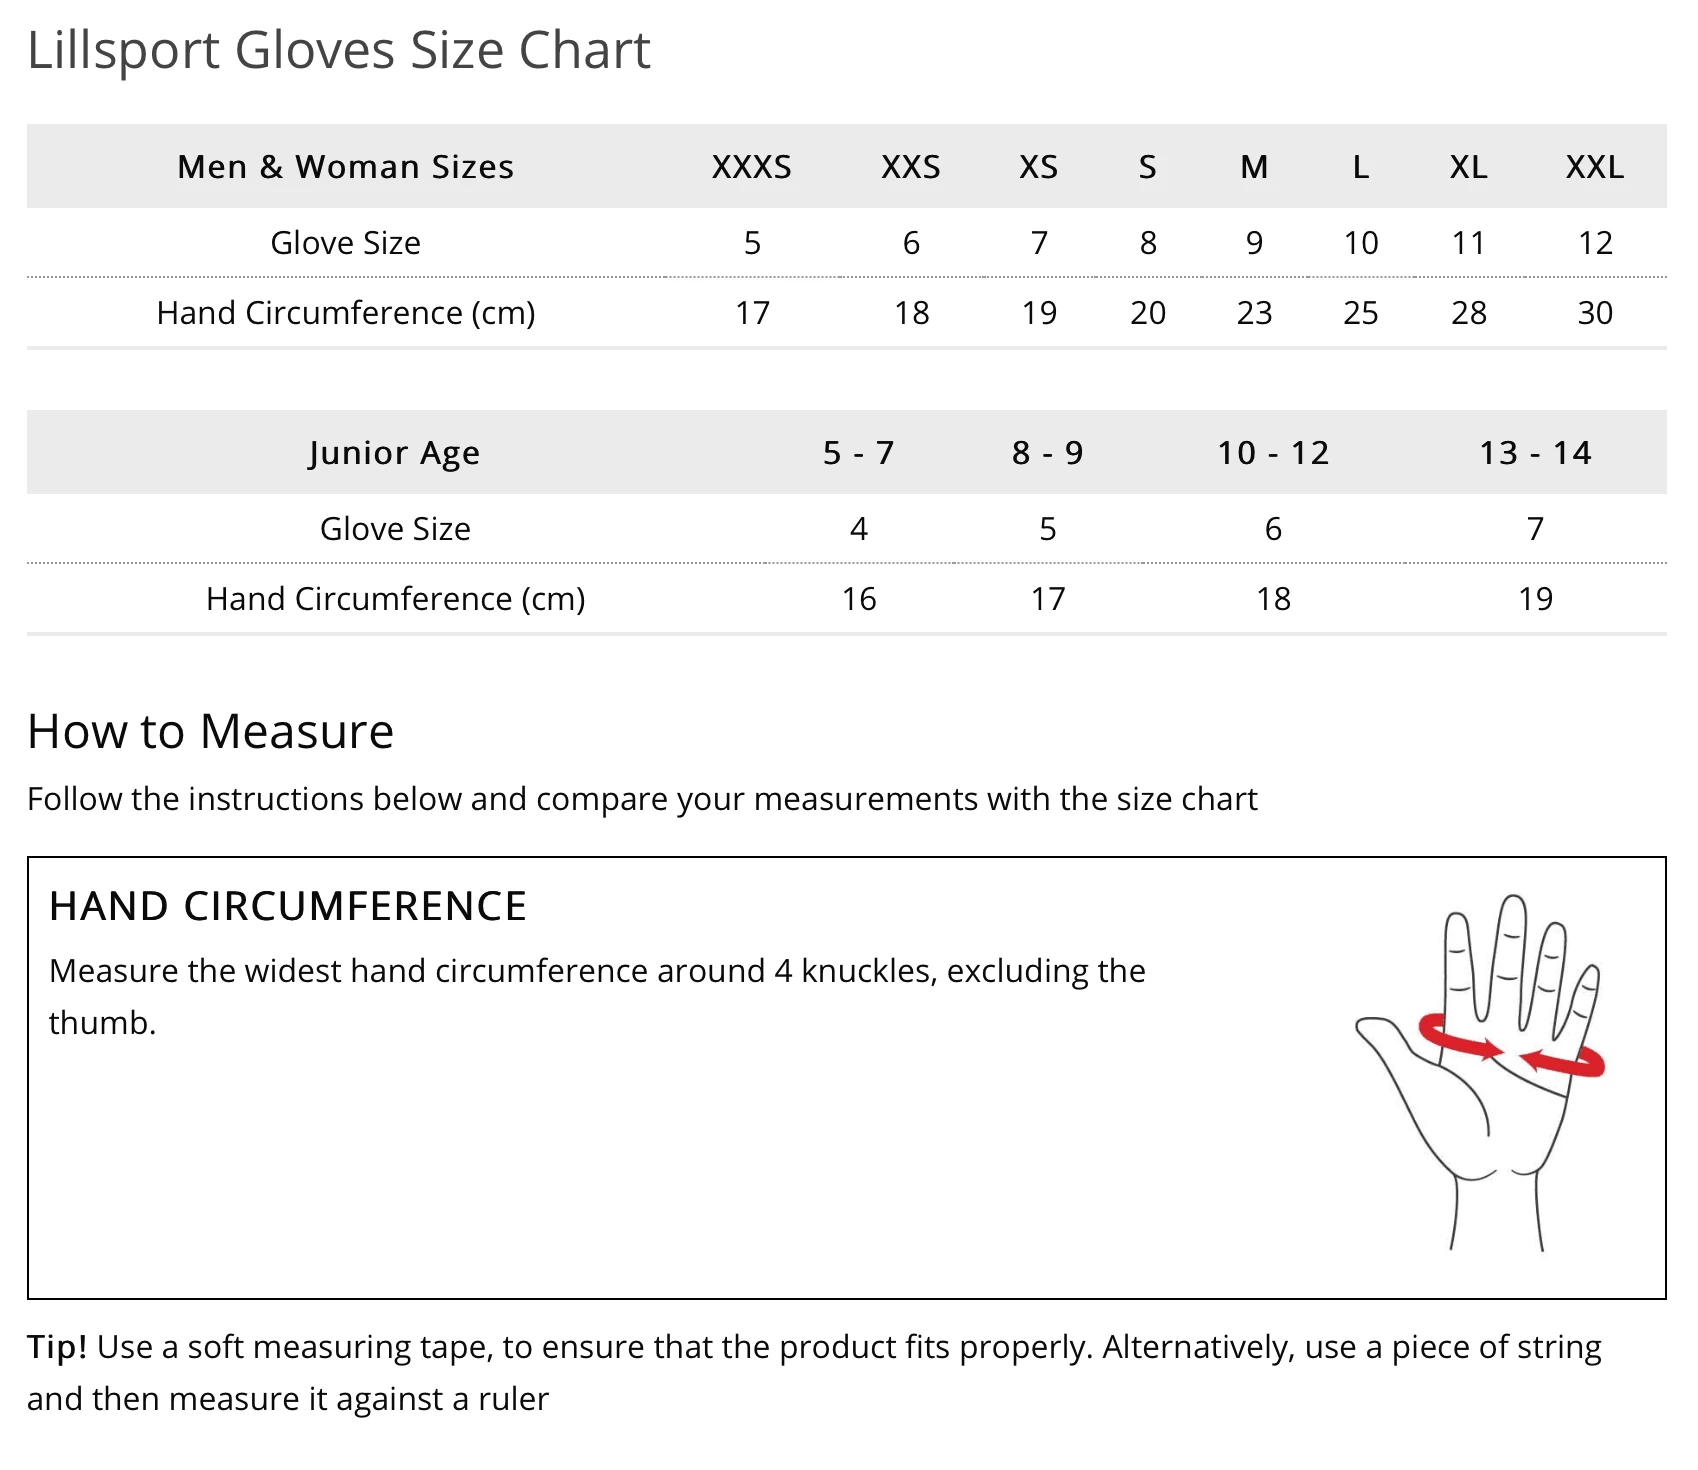Click the red circumference arrow on hand

(1510, 1047)
